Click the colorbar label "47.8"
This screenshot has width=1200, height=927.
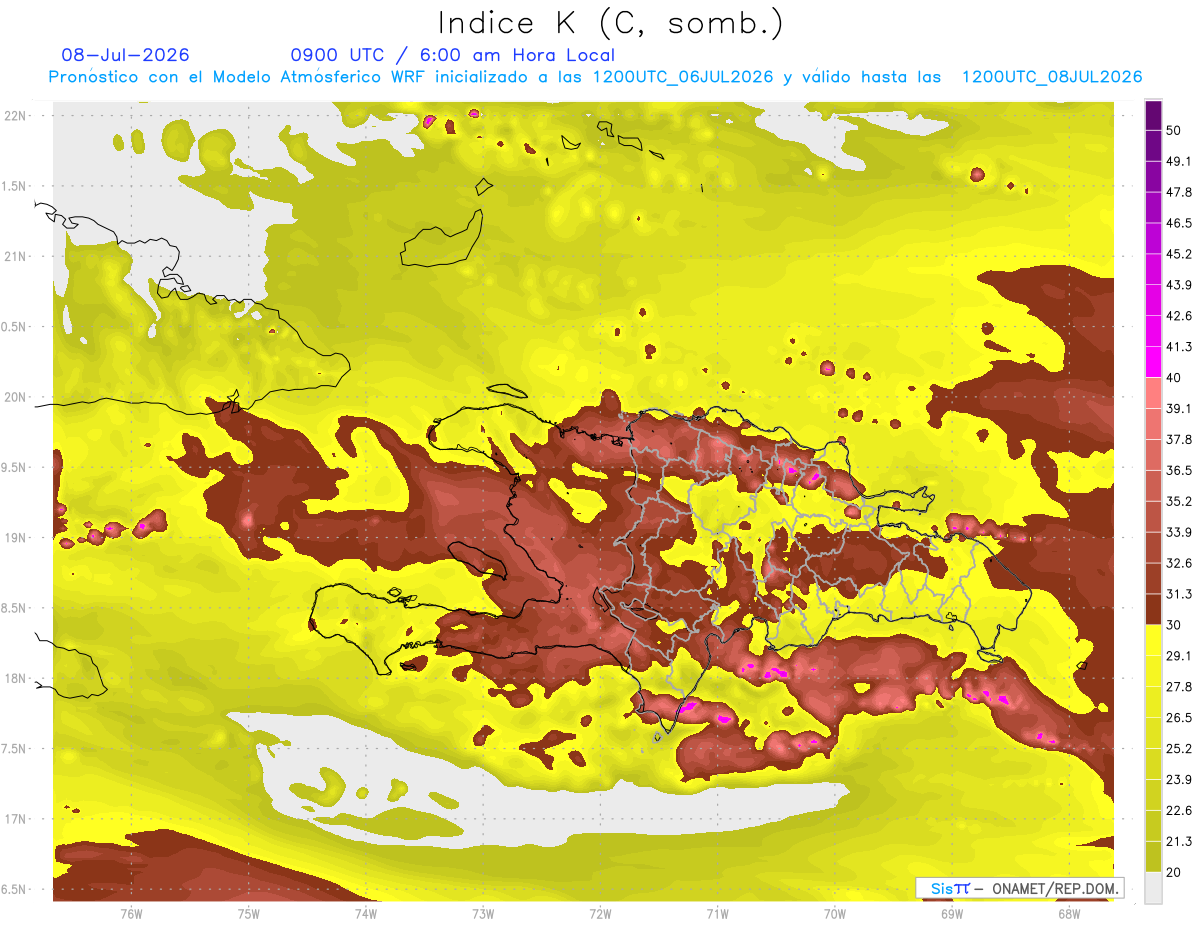[x=1178, y=192]
